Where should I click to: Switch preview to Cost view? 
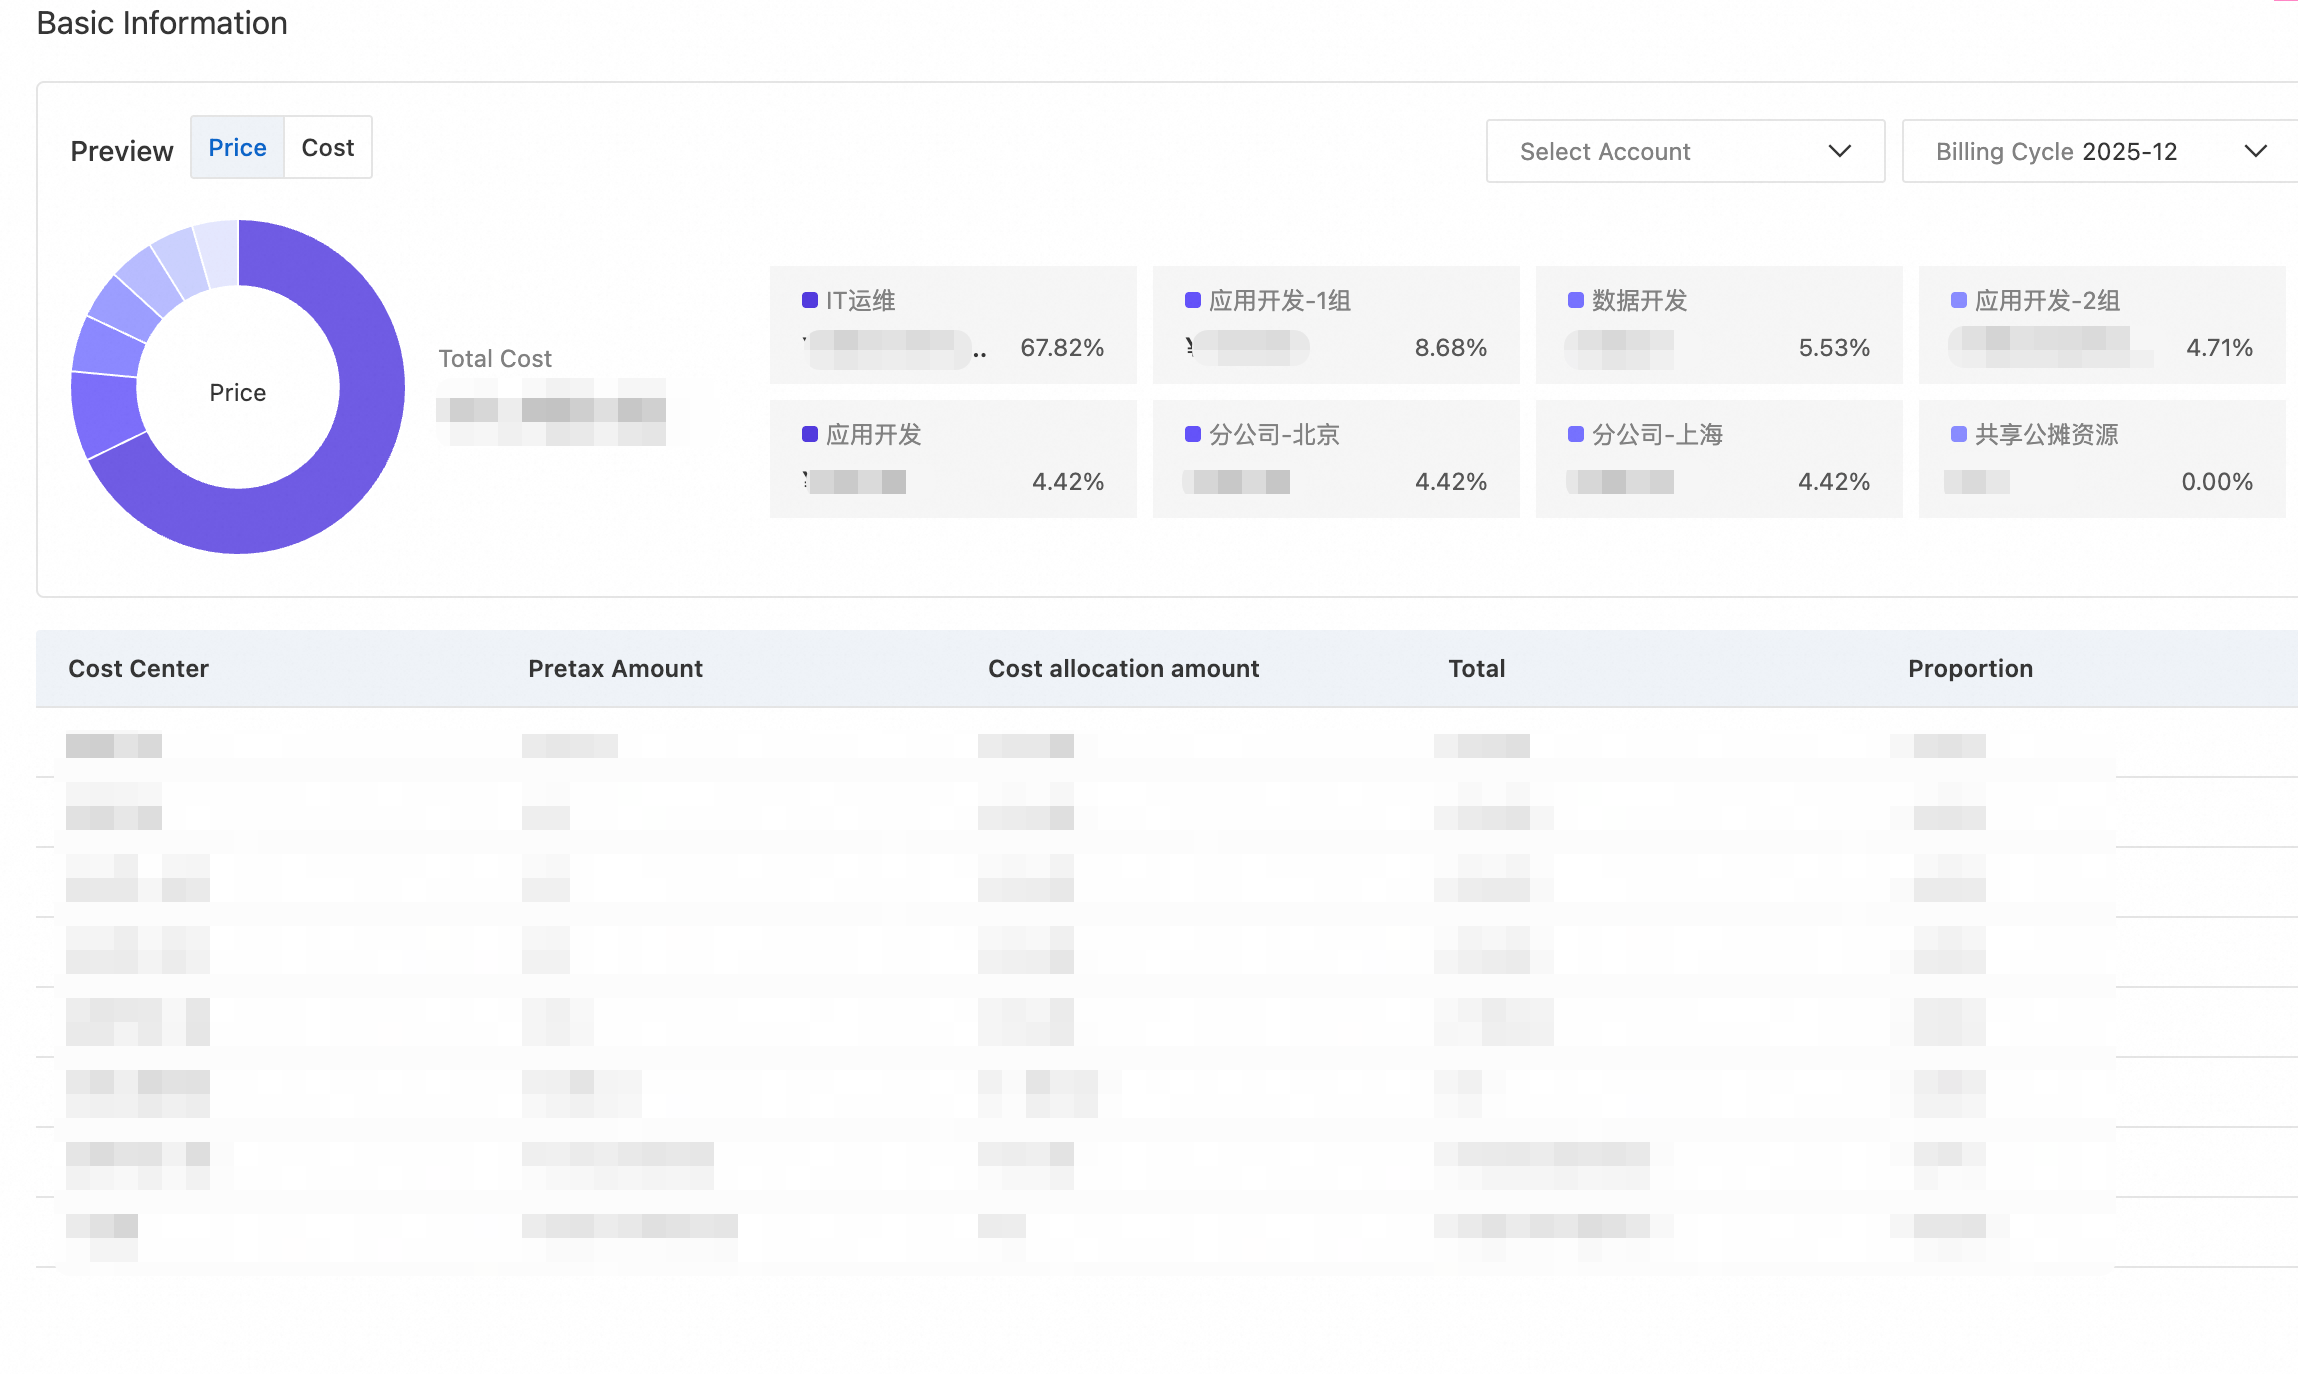click(328, 148)
